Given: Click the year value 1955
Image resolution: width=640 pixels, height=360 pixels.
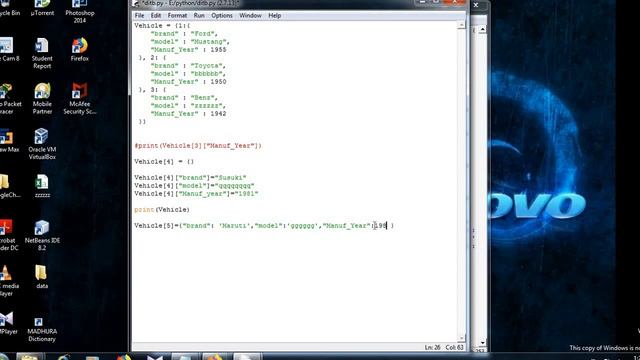Looking at the screenshot, I should pos(218,50).
